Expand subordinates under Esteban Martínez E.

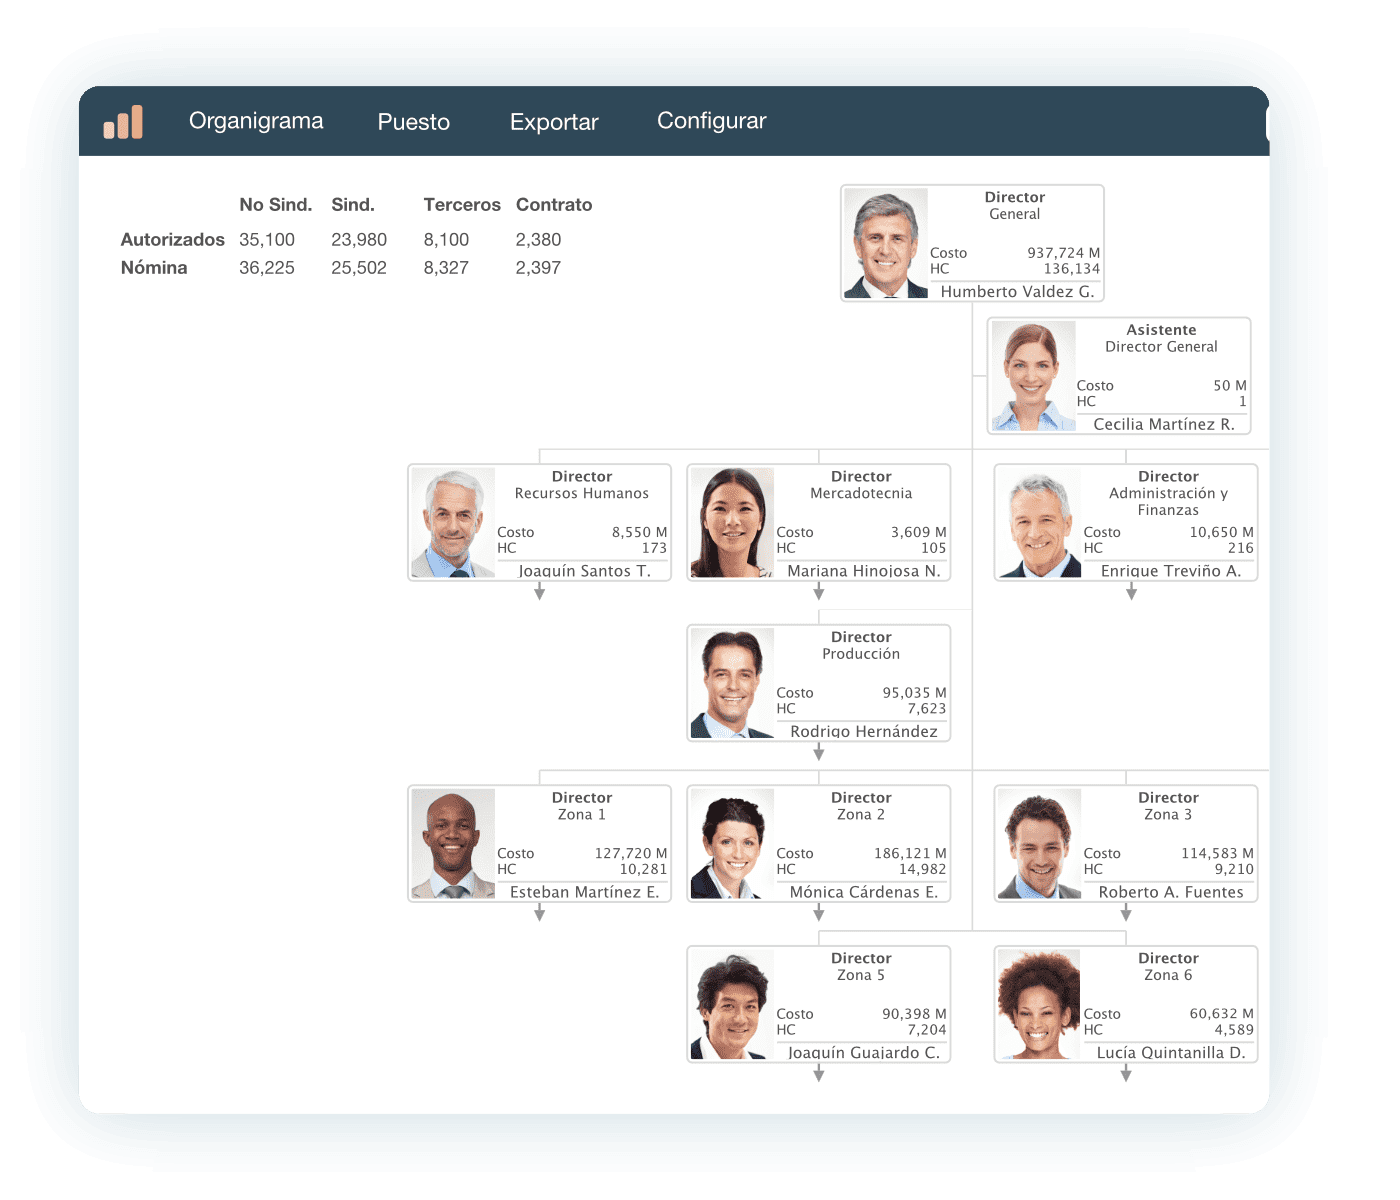540,913
